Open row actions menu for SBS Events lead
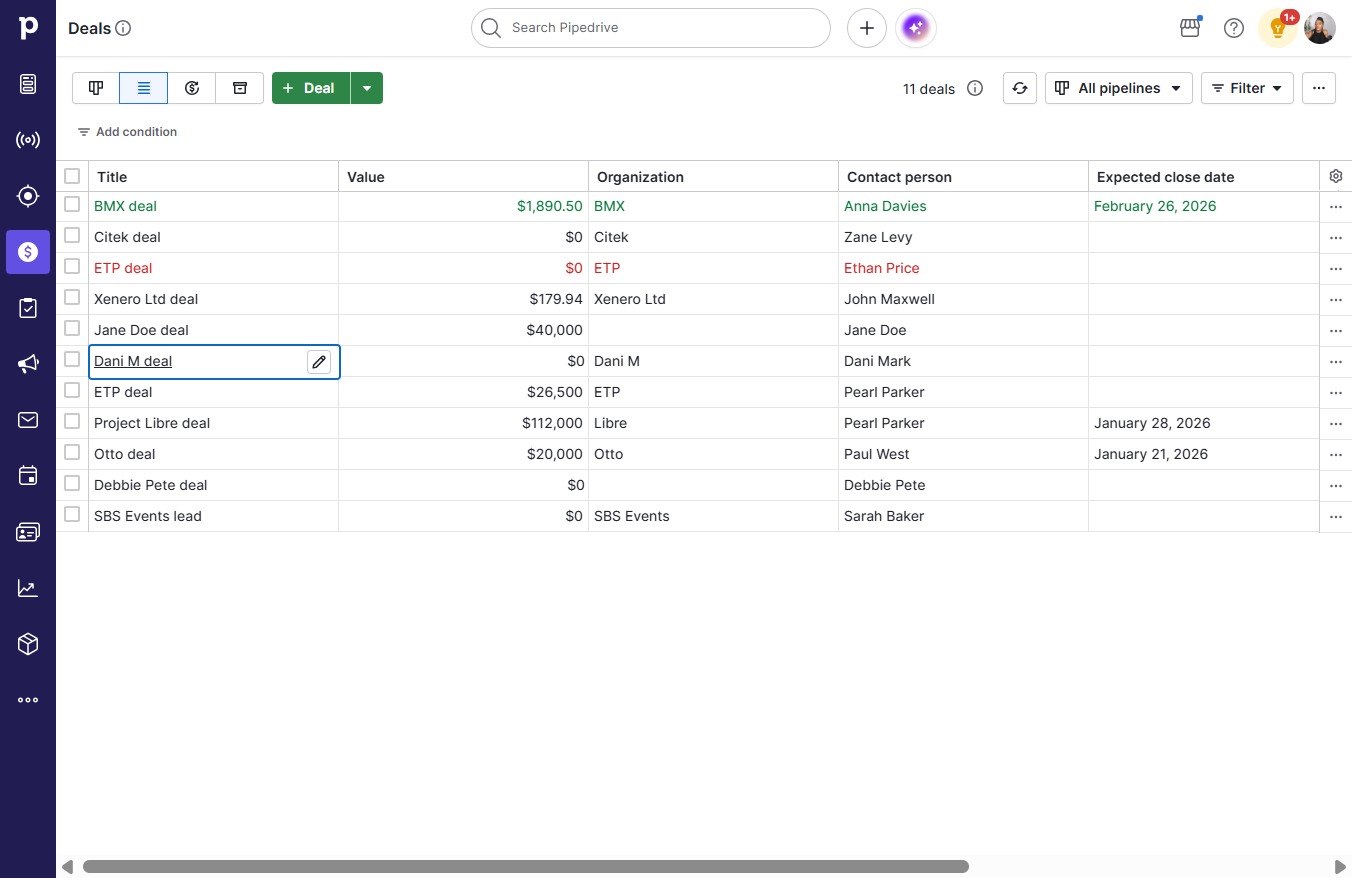This screenshot has width=1352, height=878. [x=1336, y=517]
